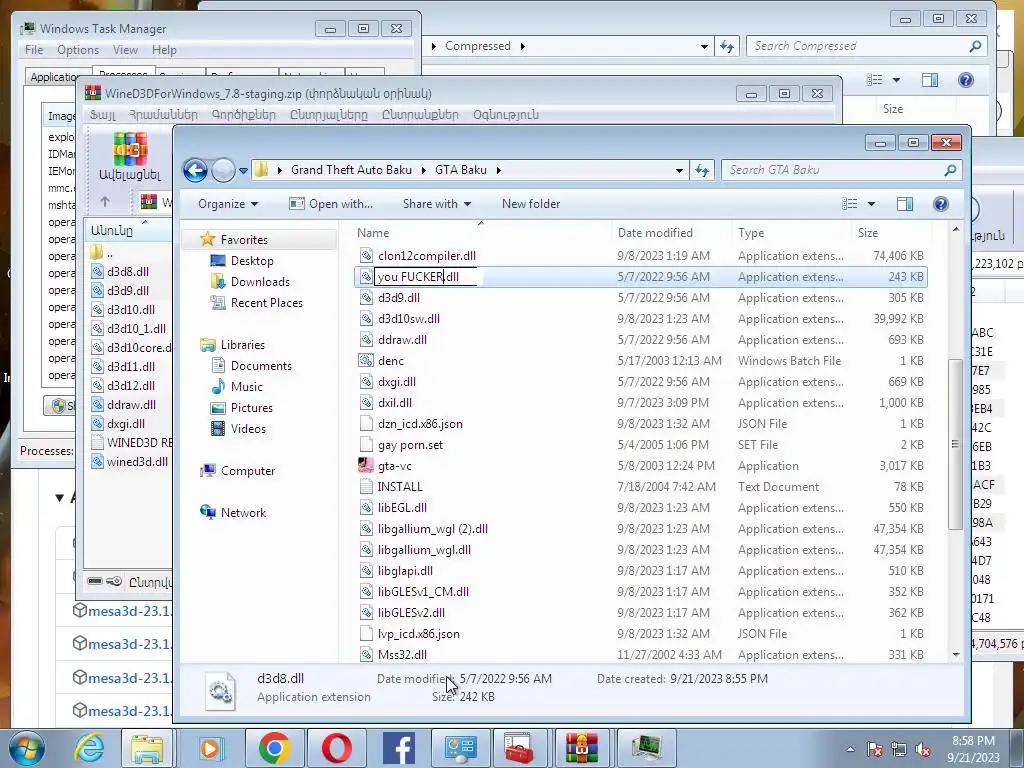Click the filename rename text box
This screenshot has width=1024, height=768.
click(x=425, y=277)
